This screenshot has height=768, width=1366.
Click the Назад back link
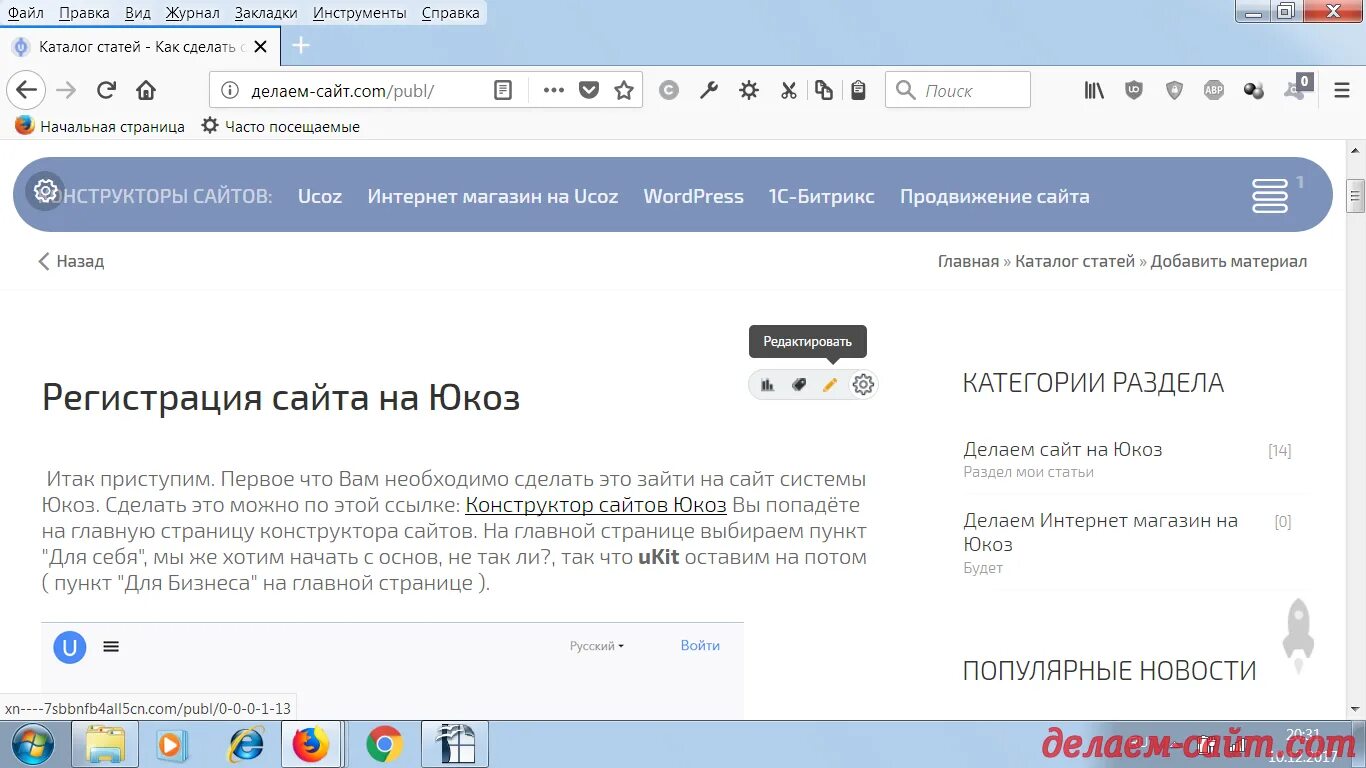tap(71, 261)
